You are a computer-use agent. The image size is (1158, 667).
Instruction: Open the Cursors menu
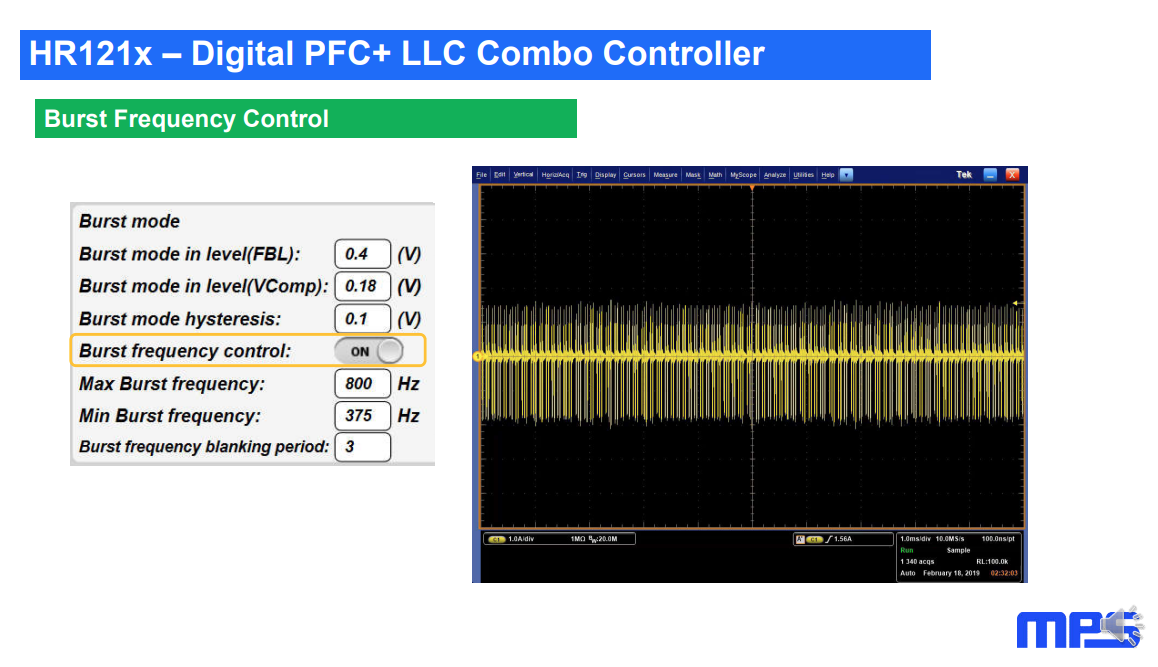click(x=634, y=175)
